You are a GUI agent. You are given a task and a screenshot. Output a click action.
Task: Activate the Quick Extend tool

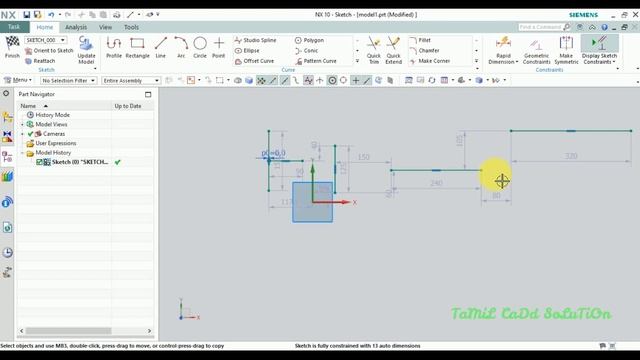393,50
